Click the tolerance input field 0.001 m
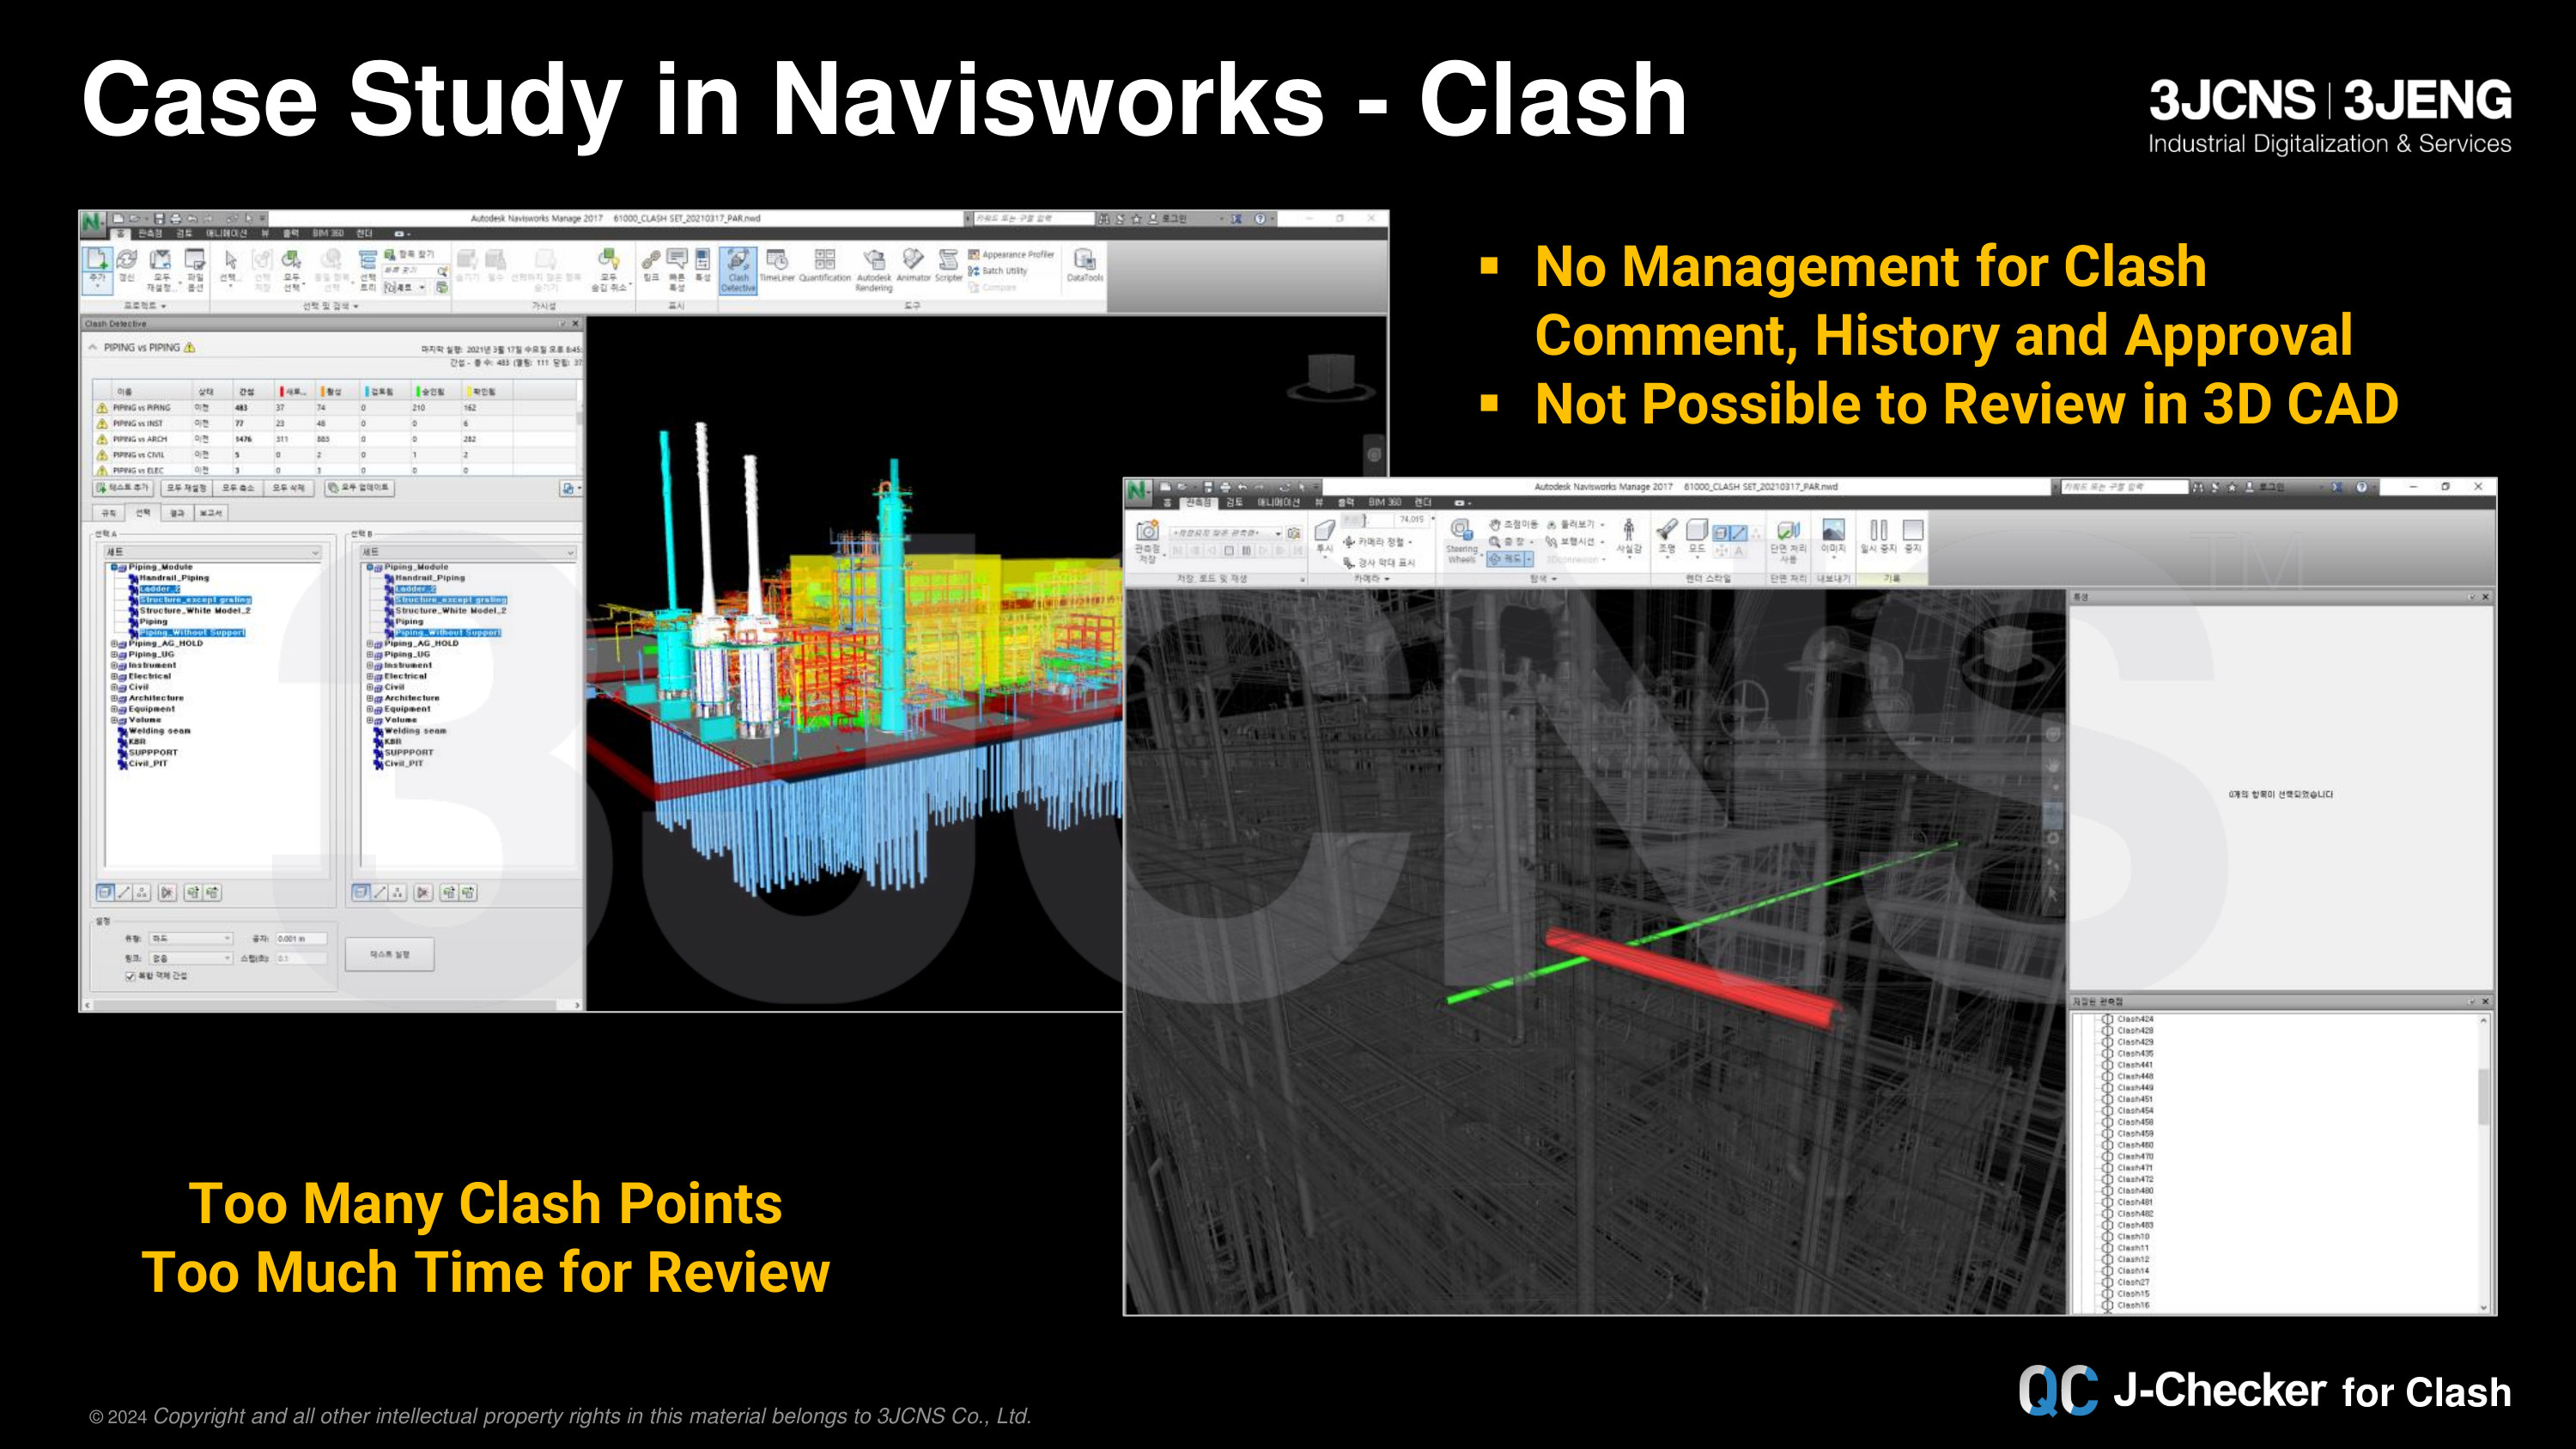 pos(301,939)
